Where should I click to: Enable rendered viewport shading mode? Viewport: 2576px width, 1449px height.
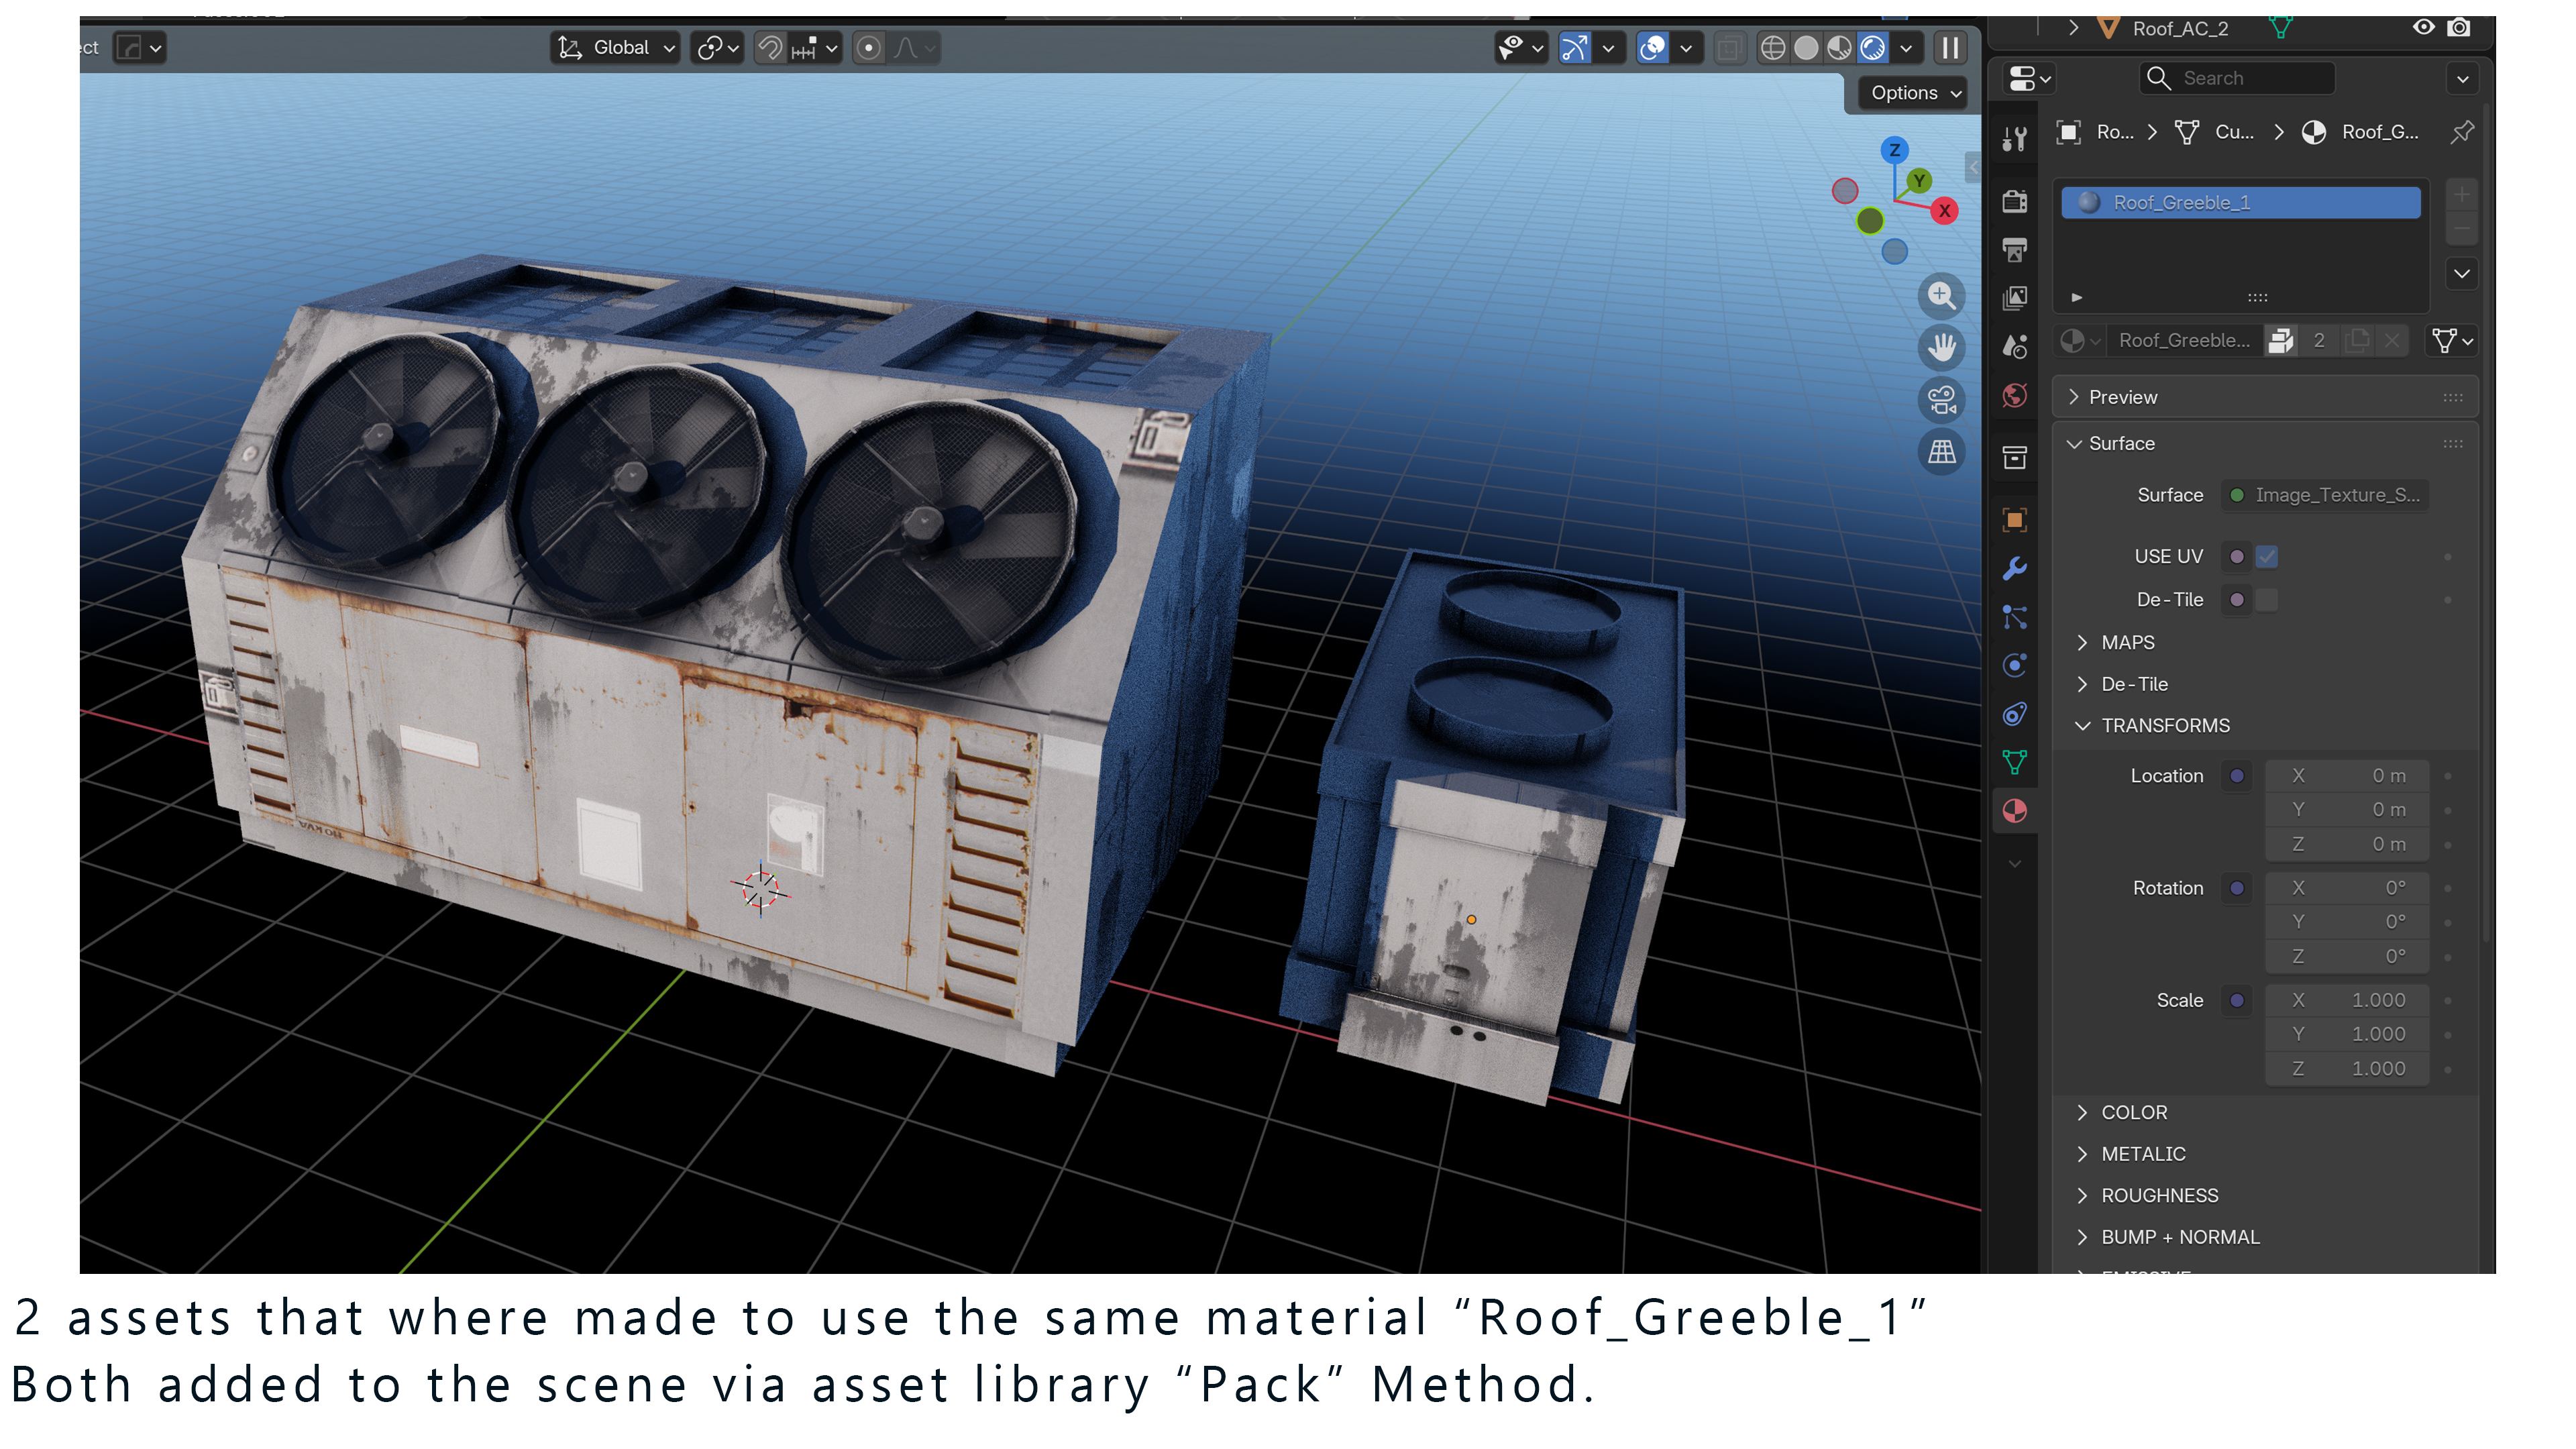[x=1873, y=47]
